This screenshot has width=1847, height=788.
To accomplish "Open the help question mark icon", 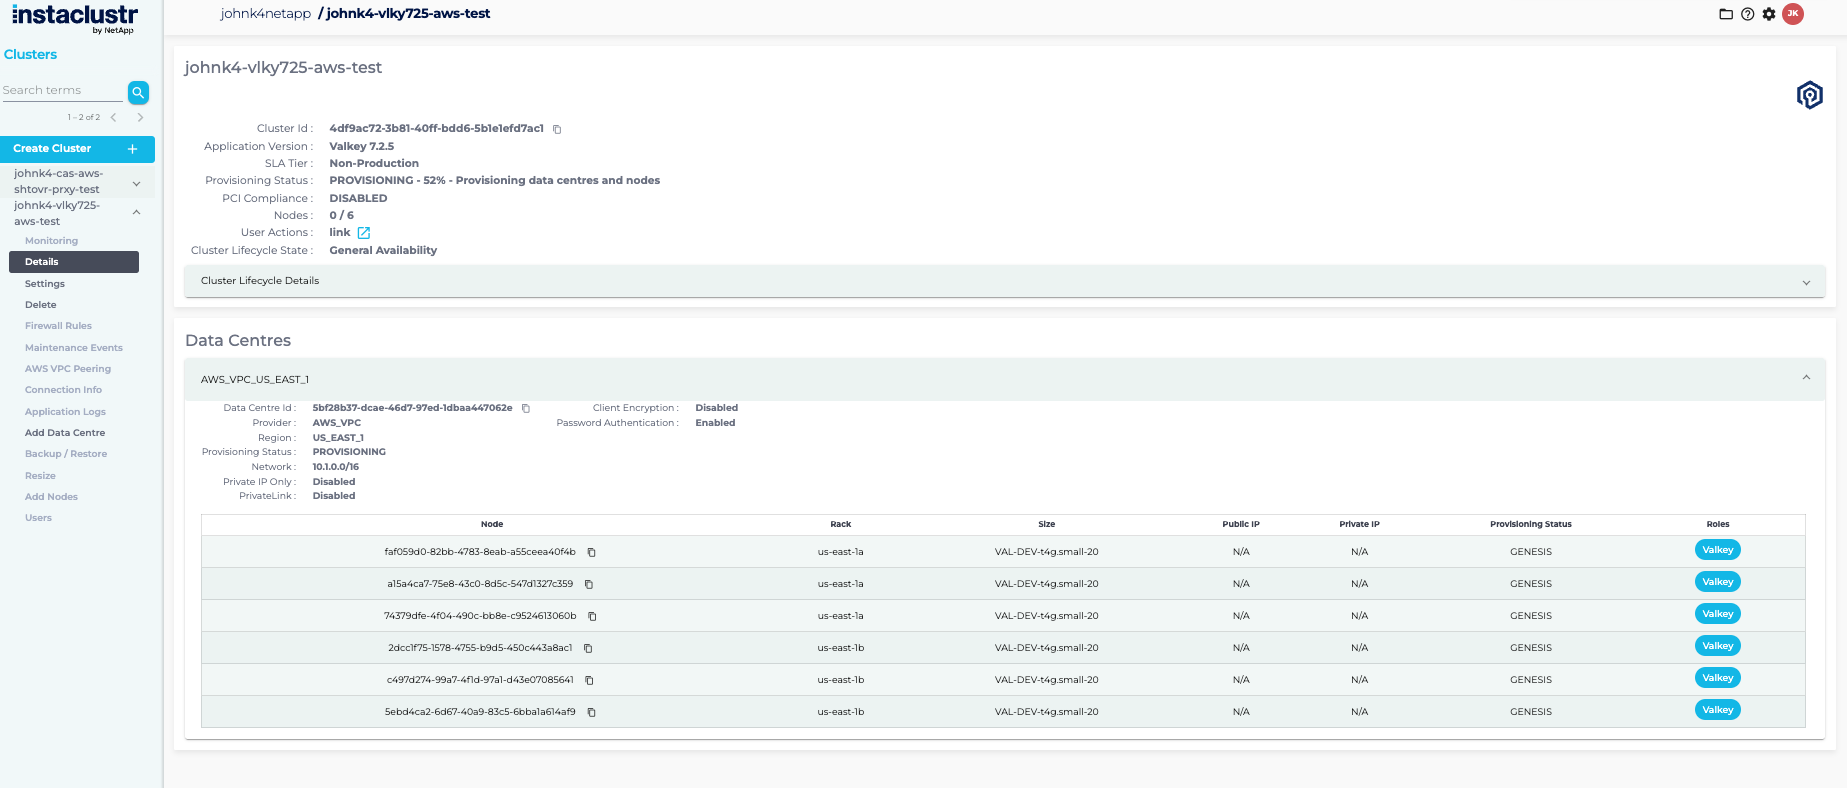I will pyautogui.click(x=1747, y=14).
